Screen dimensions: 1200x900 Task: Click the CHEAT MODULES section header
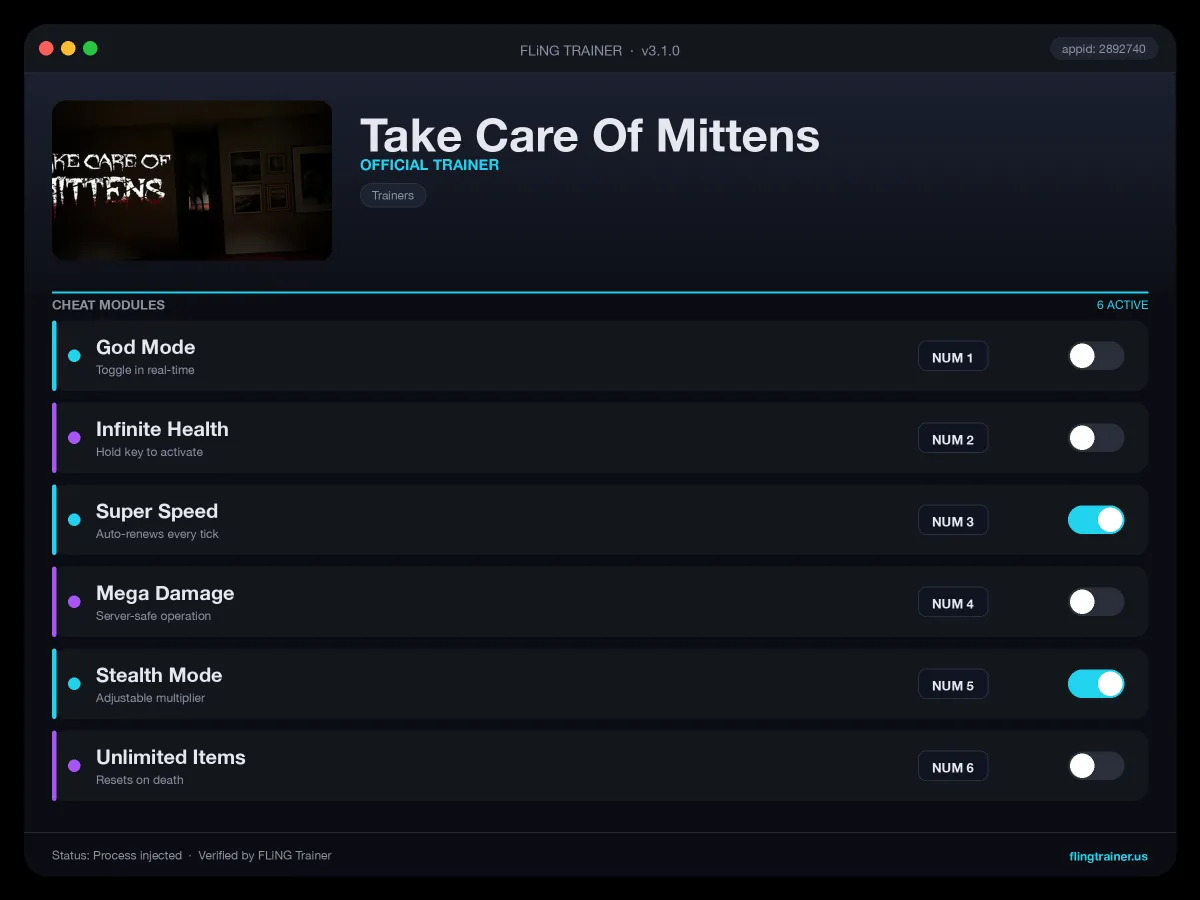point(108,305)
